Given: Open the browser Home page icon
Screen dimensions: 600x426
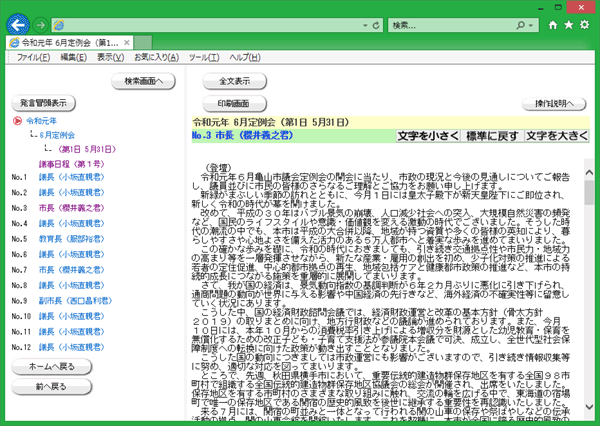Looking at the screenshot, I should 553,25.
